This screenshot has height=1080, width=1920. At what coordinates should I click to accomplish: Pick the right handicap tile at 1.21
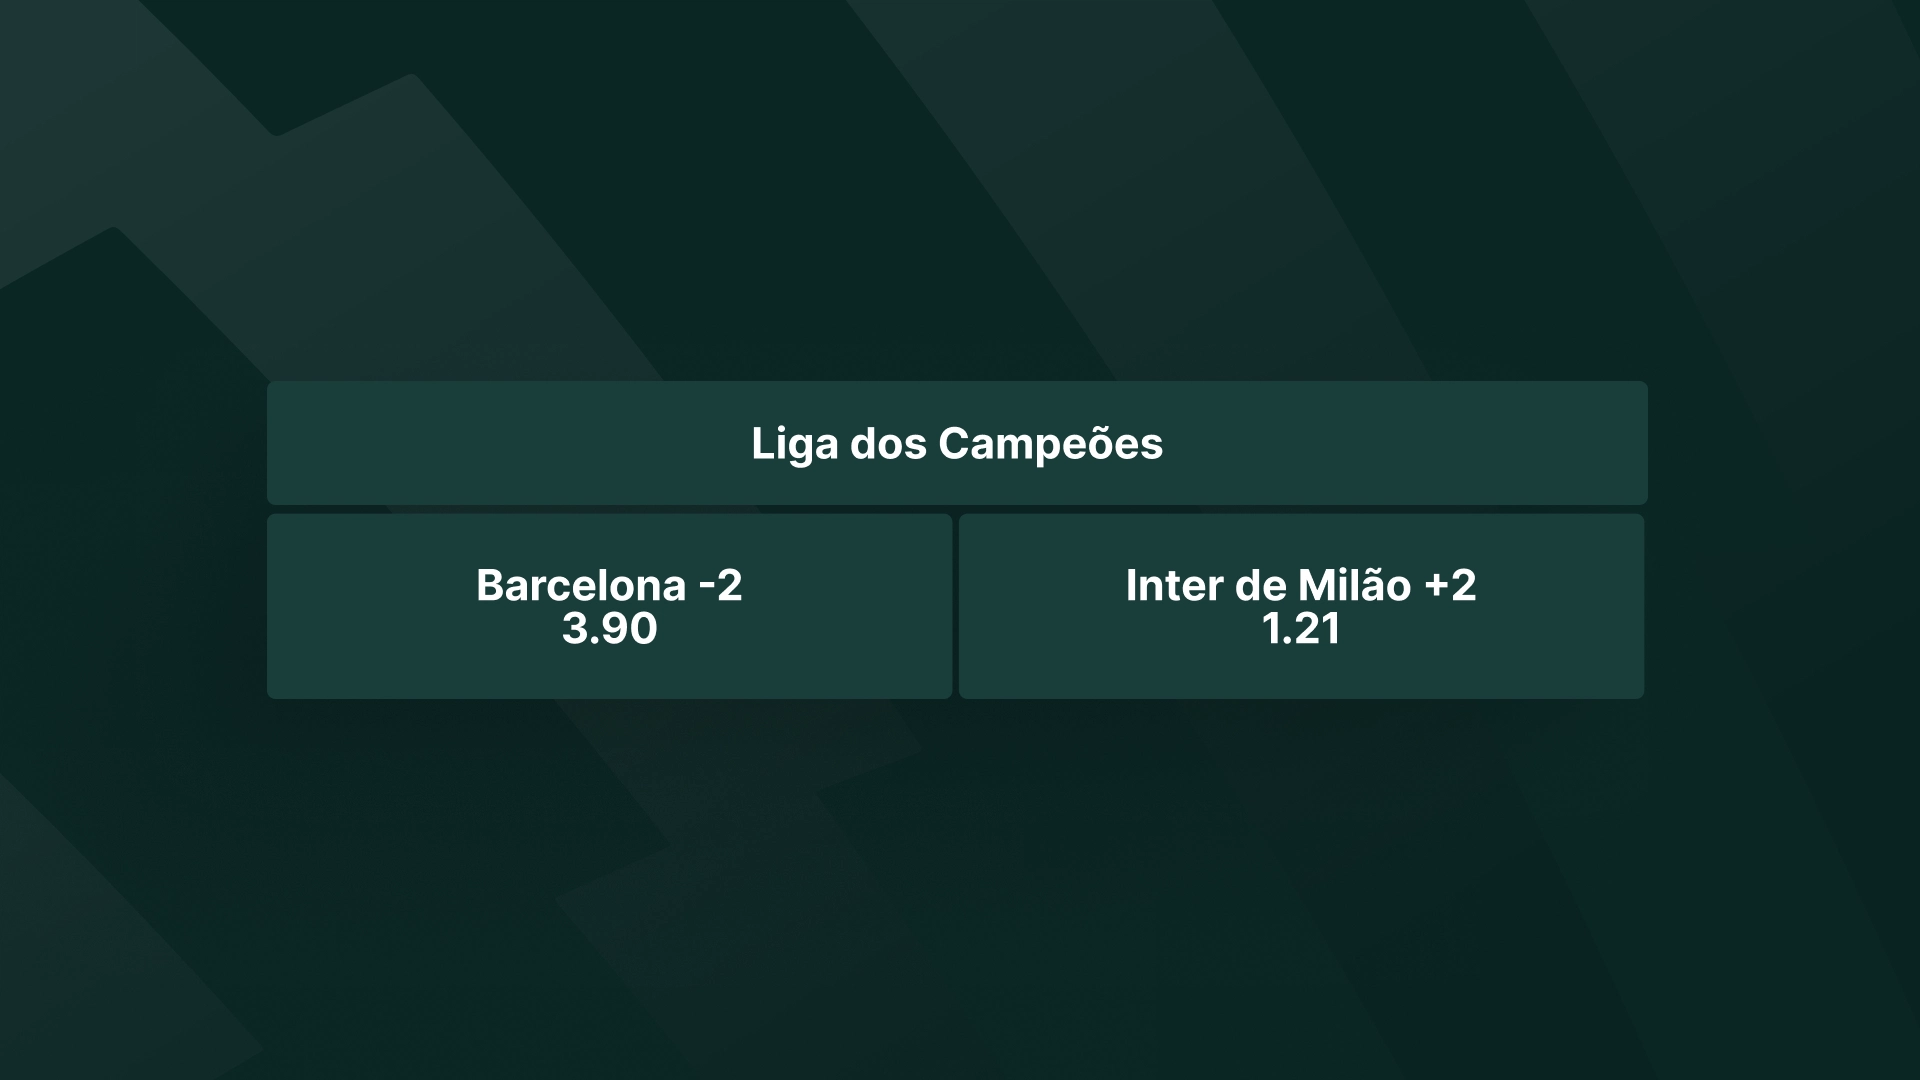coord(1301,606)
